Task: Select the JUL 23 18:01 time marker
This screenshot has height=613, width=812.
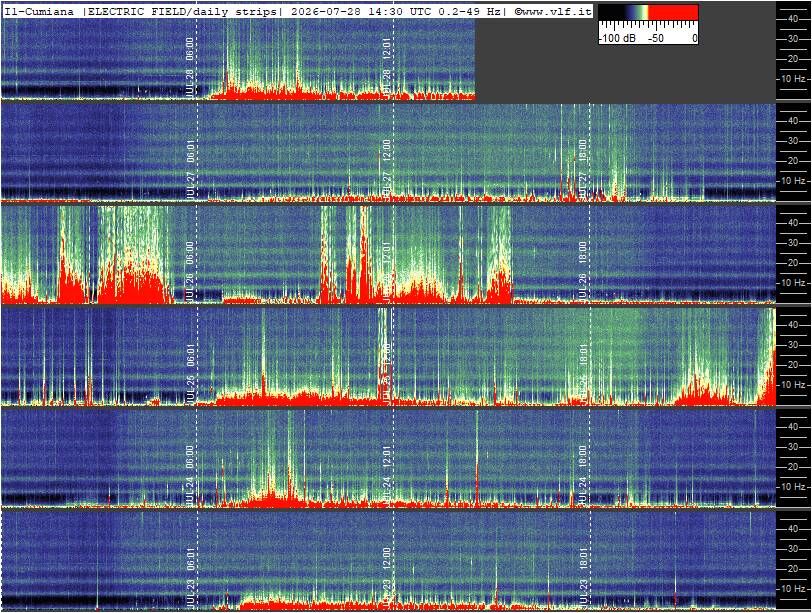Action: 583,577
